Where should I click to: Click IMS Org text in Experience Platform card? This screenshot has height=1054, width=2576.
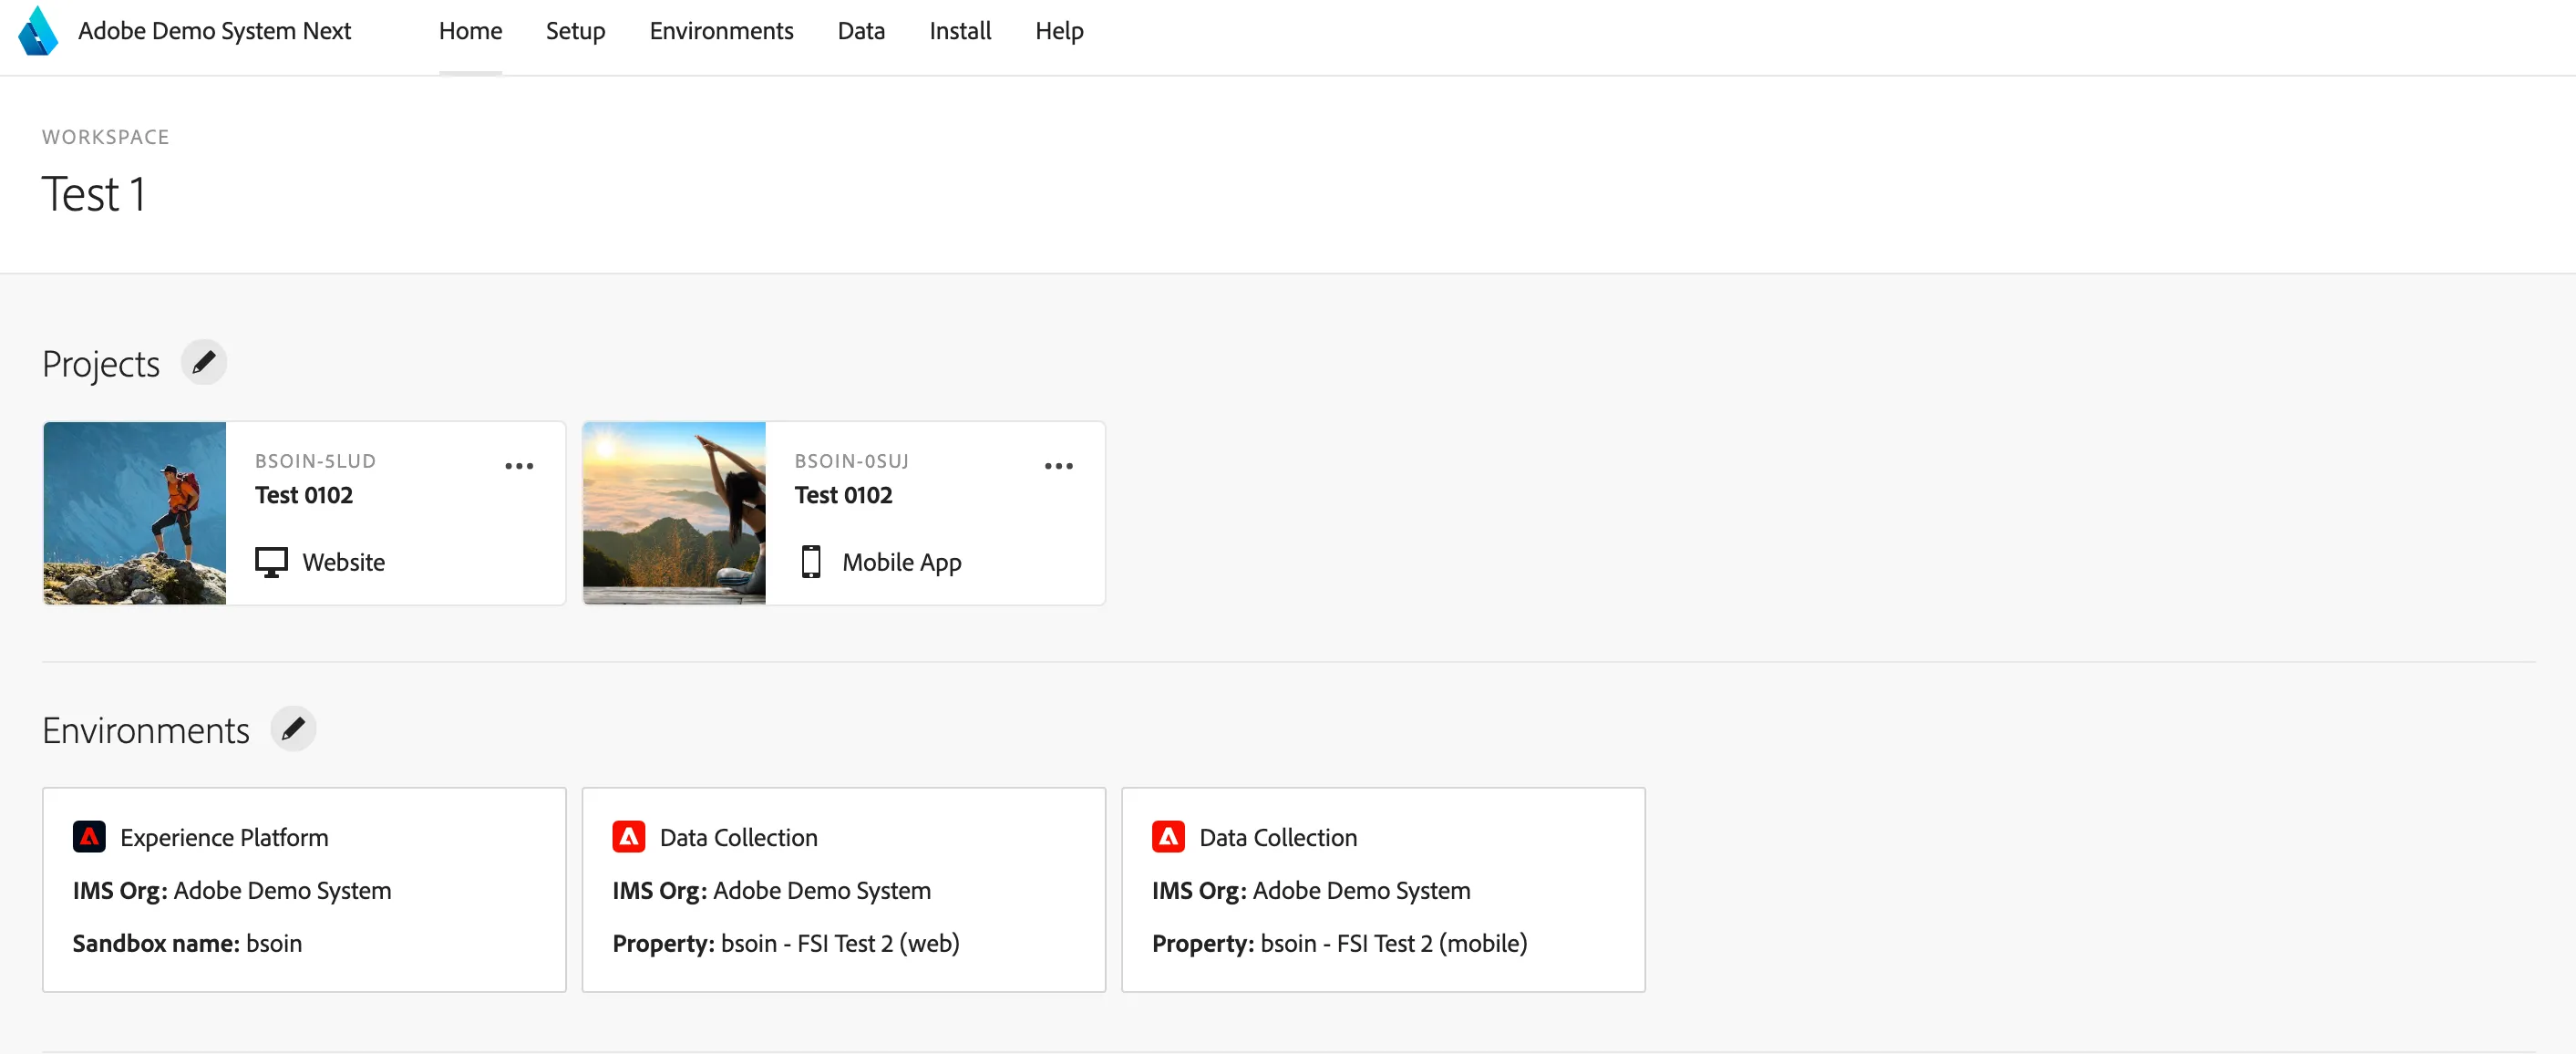tap(232, 890)
